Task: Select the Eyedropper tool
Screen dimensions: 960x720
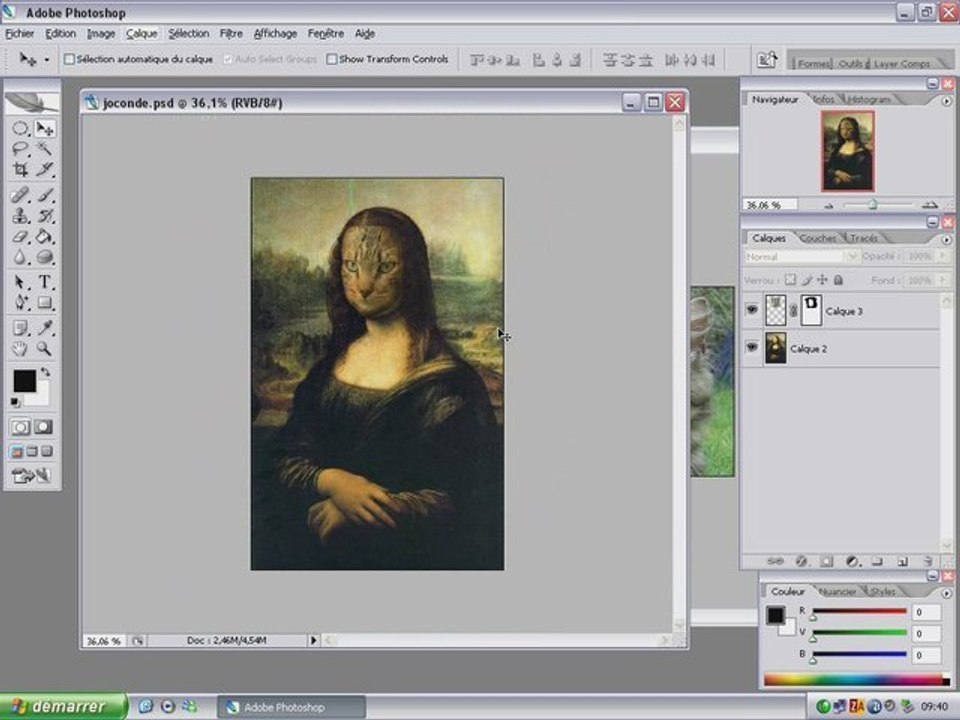Action: [x=44, y=327]
